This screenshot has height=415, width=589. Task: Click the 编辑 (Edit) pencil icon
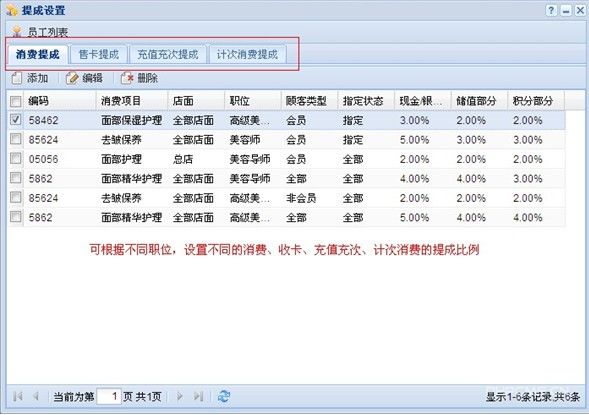point(72,78)
